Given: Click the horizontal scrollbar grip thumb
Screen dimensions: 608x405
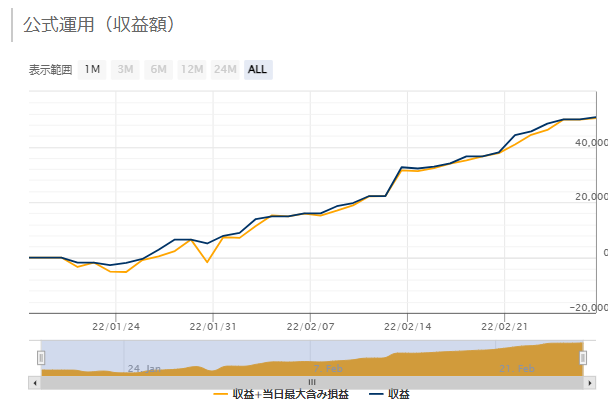Looking at the screenshot, I should click(312, 383).
